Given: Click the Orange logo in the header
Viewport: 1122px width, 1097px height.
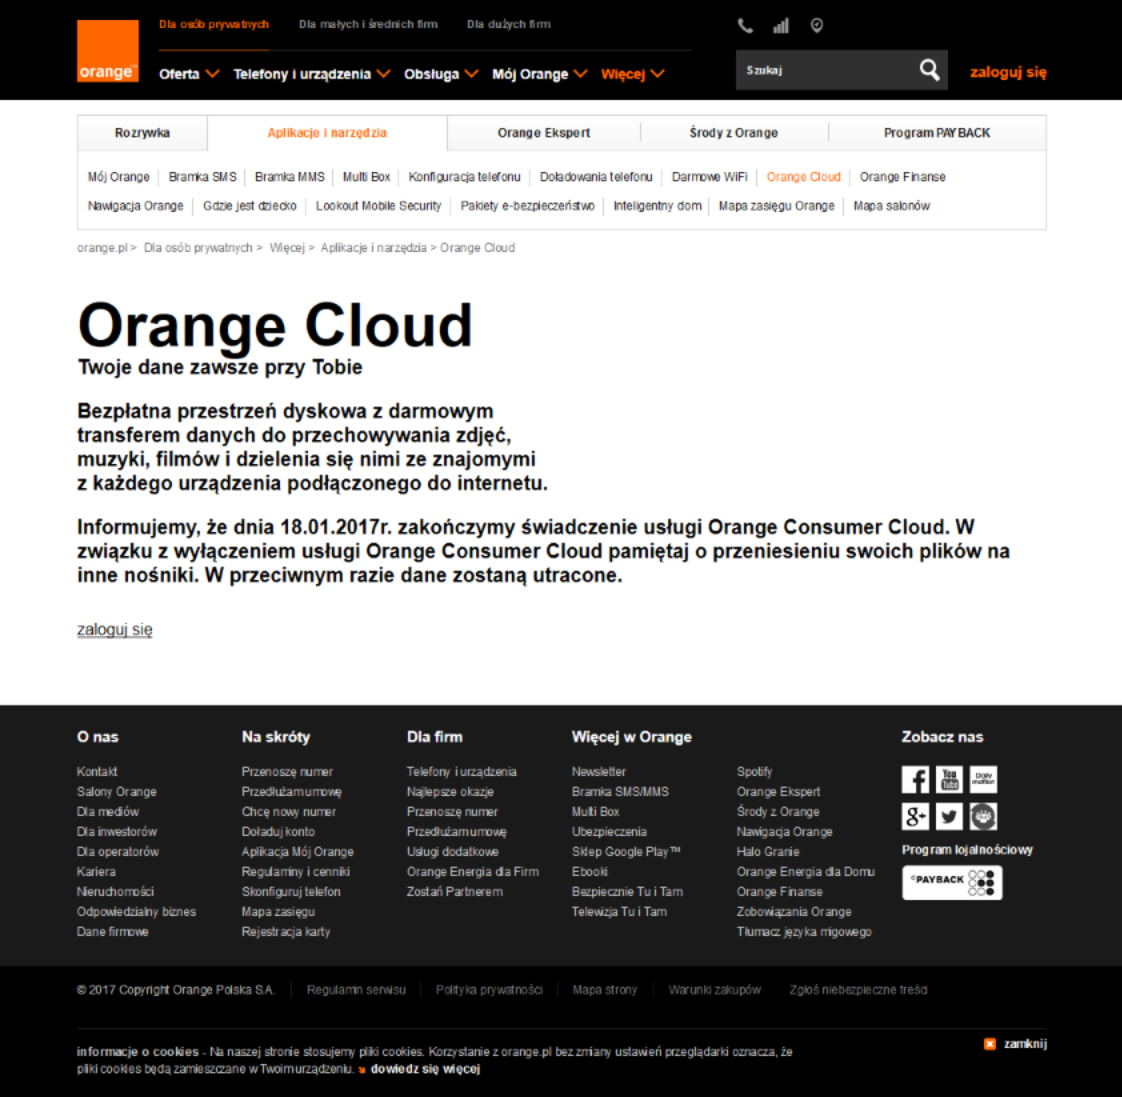Looking at the screenshot, I should pos(107,51).
